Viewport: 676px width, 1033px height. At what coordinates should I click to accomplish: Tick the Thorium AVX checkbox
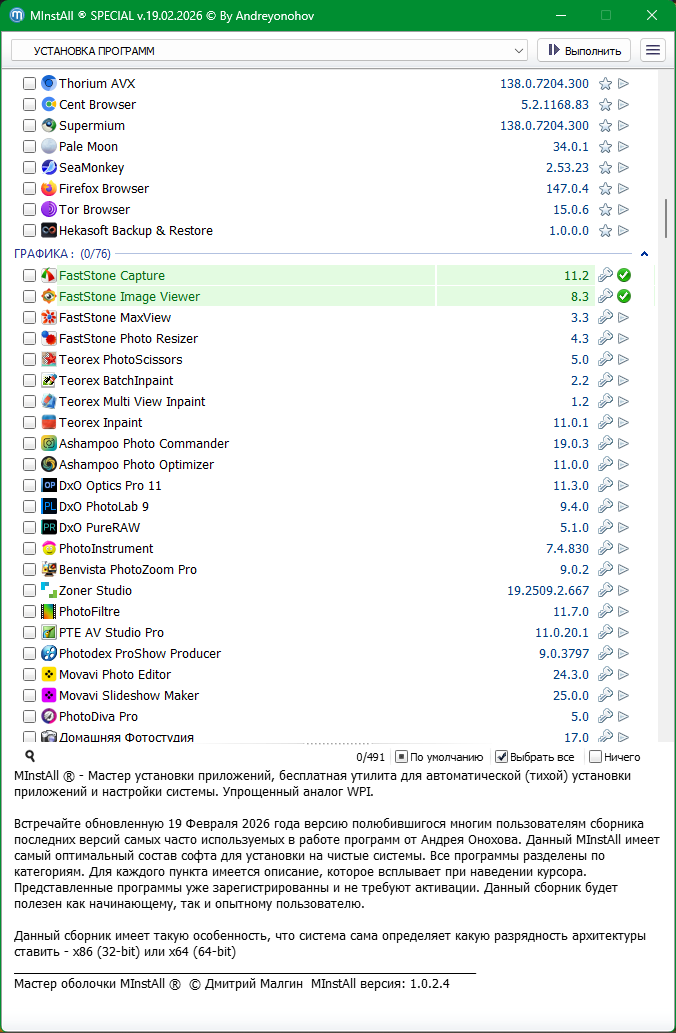tap(29, 84)
